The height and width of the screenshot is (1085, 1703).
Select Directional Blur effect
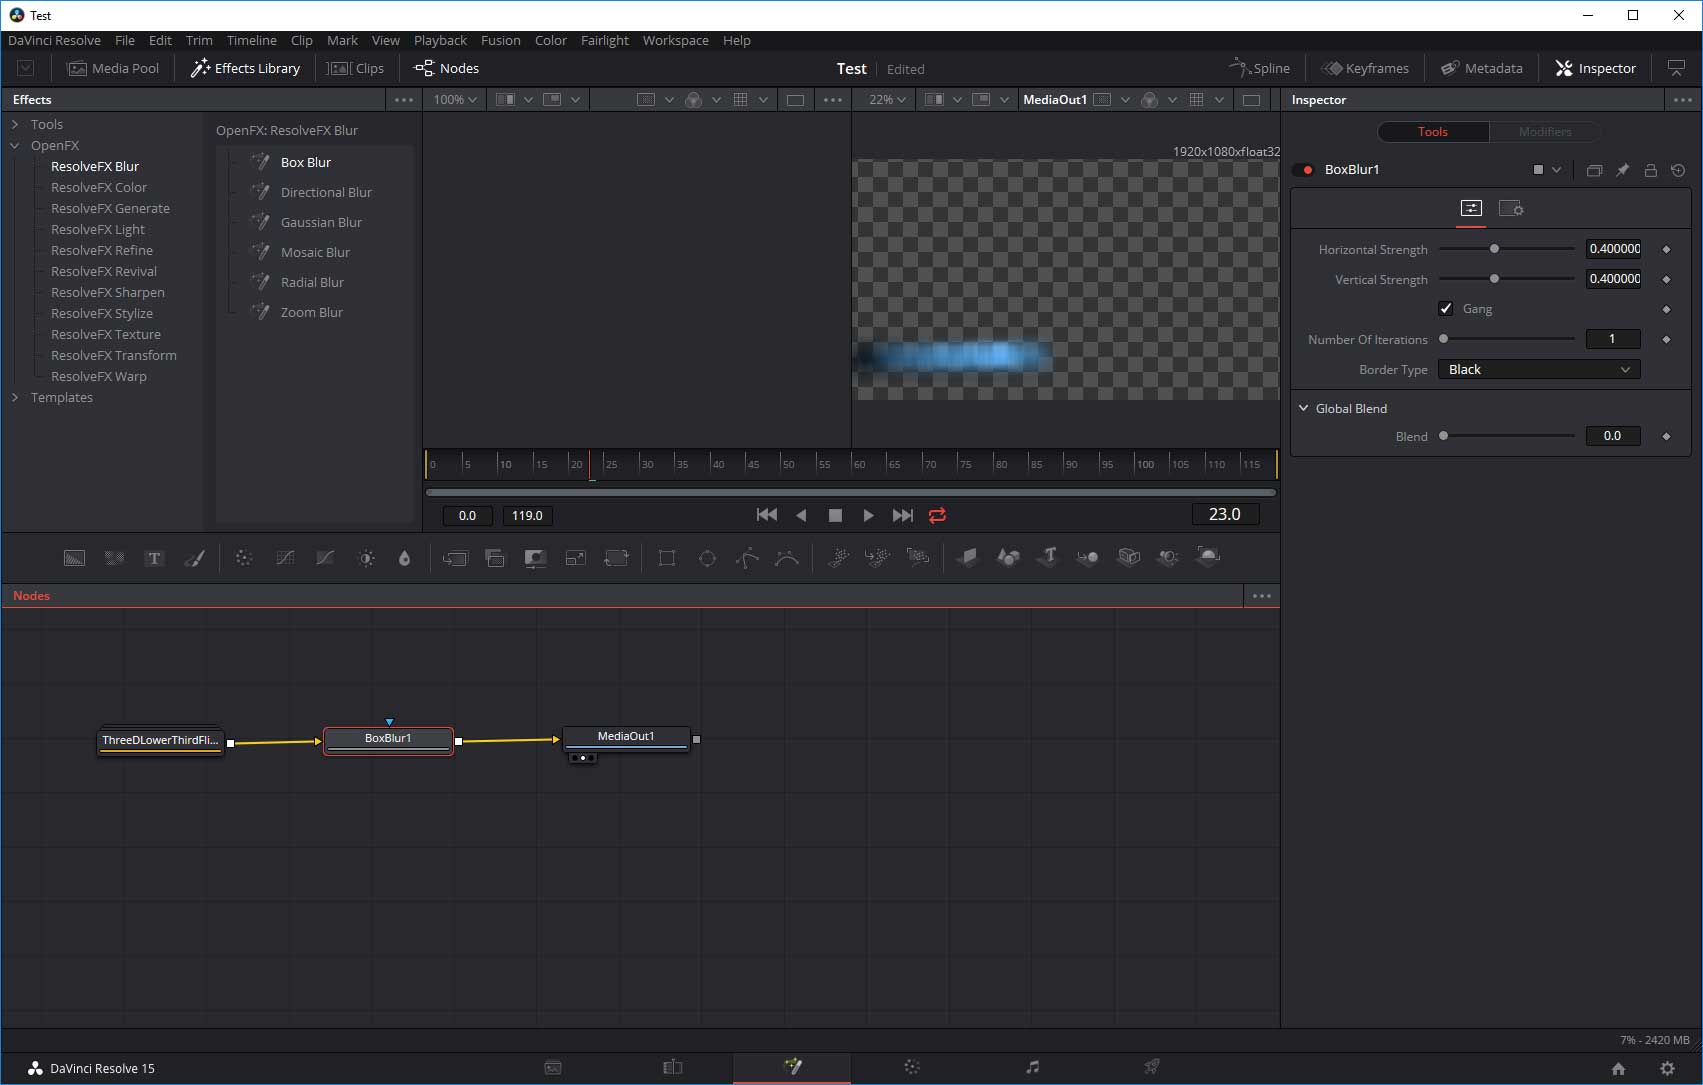point(326,192)
